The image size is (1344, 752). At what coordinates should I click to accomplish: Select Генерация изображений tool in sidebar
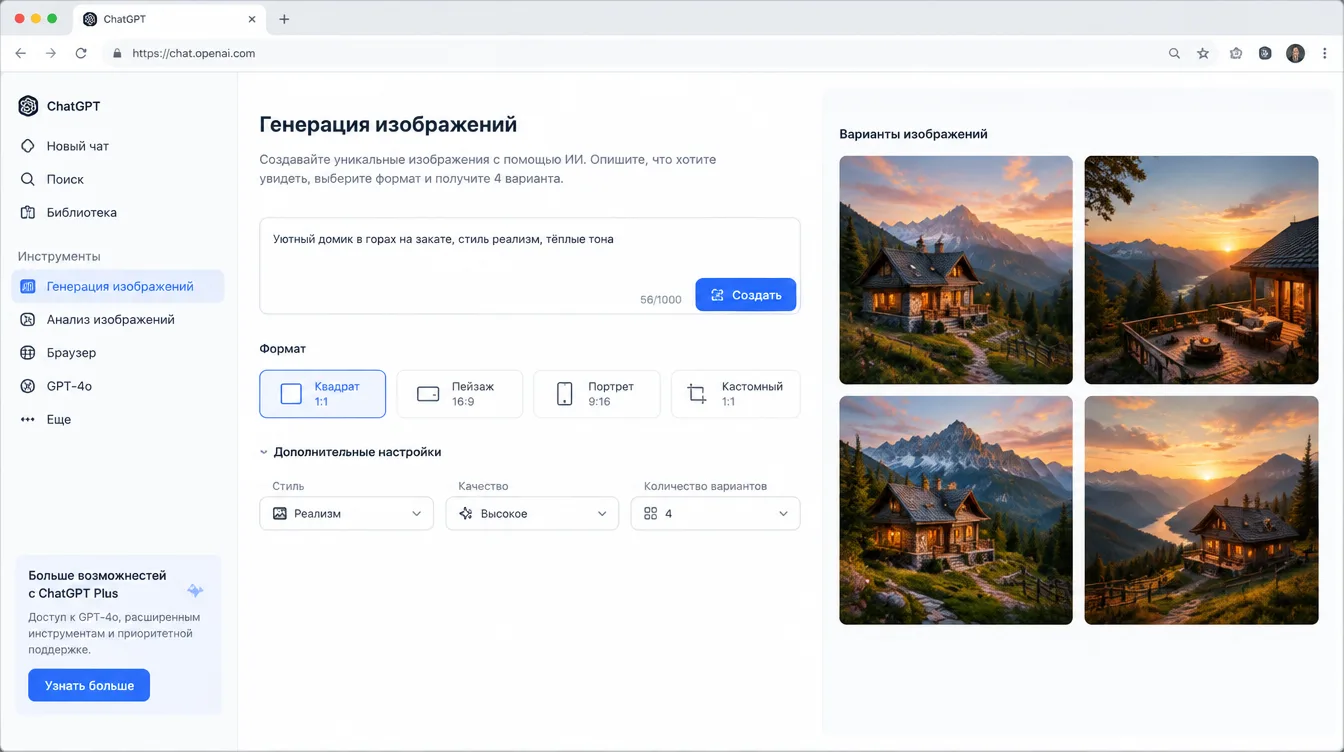coord(118,286)
